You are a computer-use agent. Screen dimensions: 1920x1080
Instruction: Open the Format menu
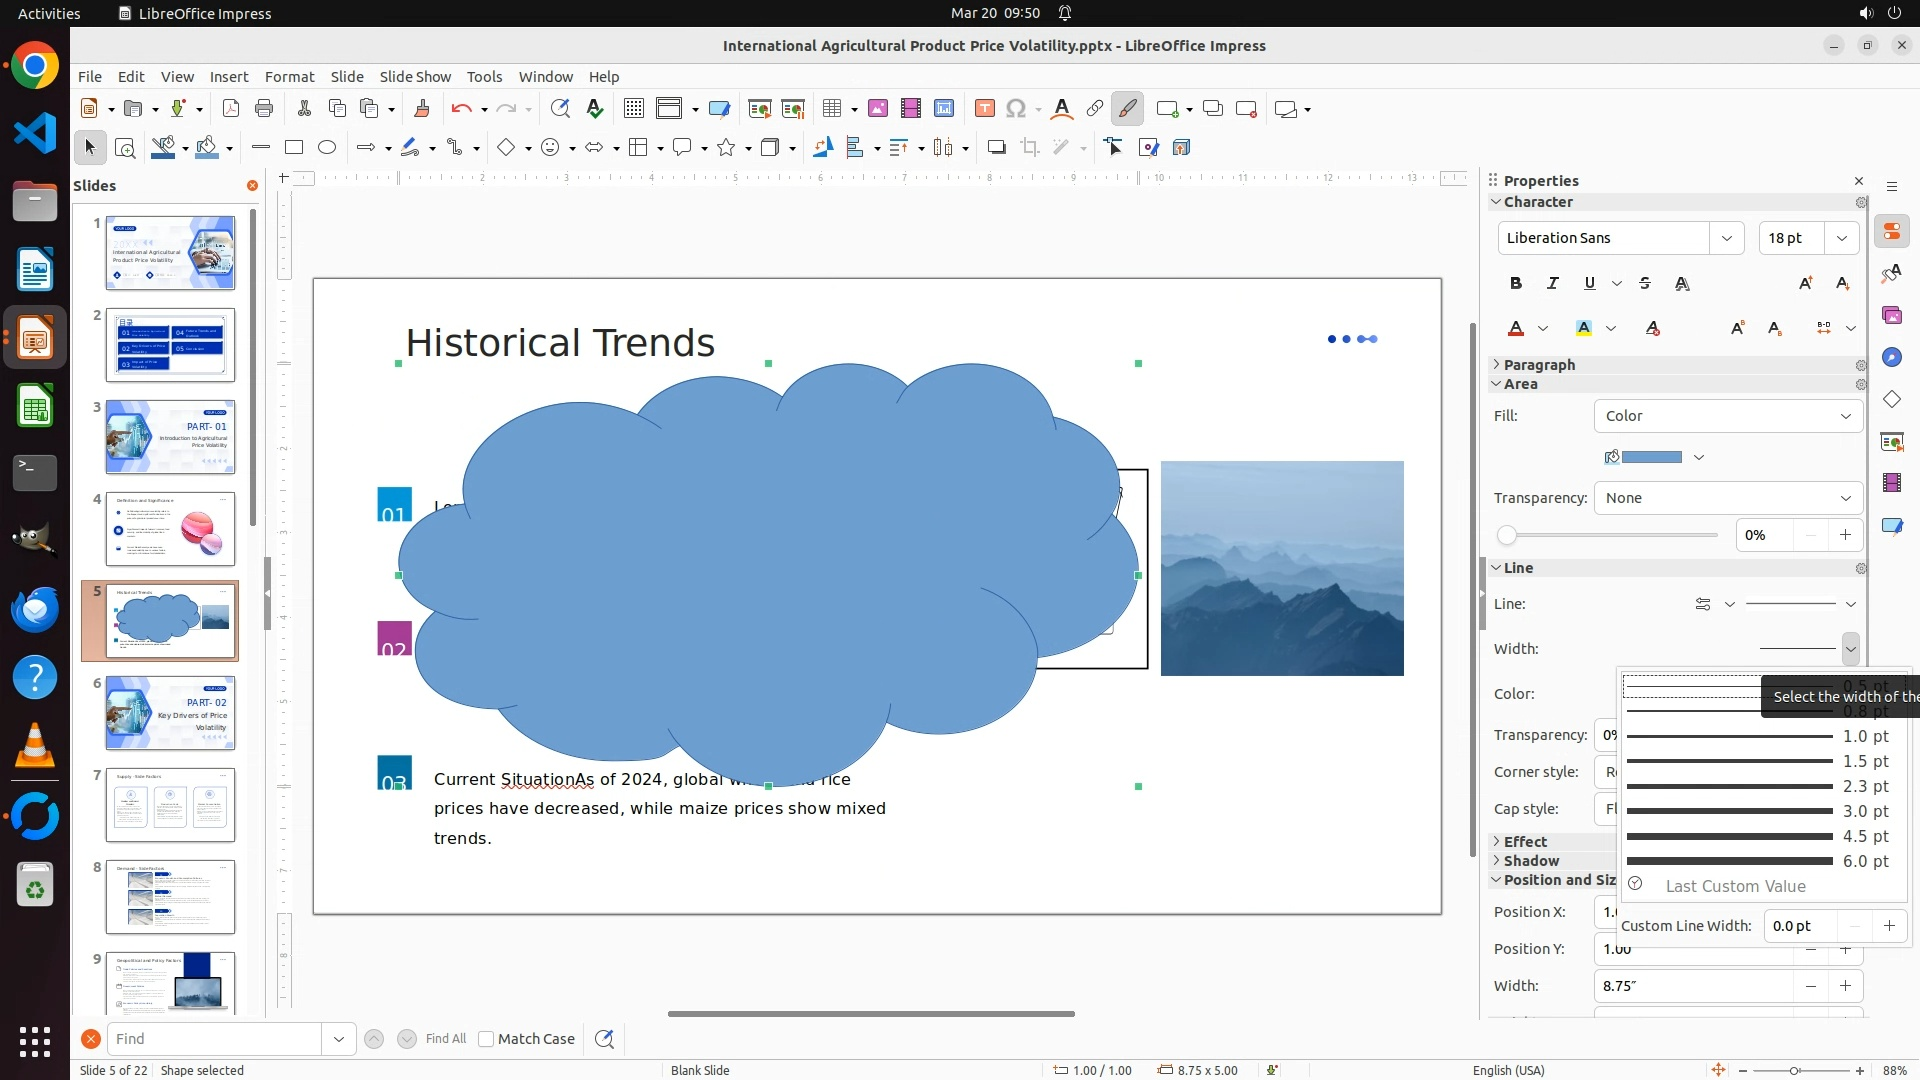[x=289, y=77]
